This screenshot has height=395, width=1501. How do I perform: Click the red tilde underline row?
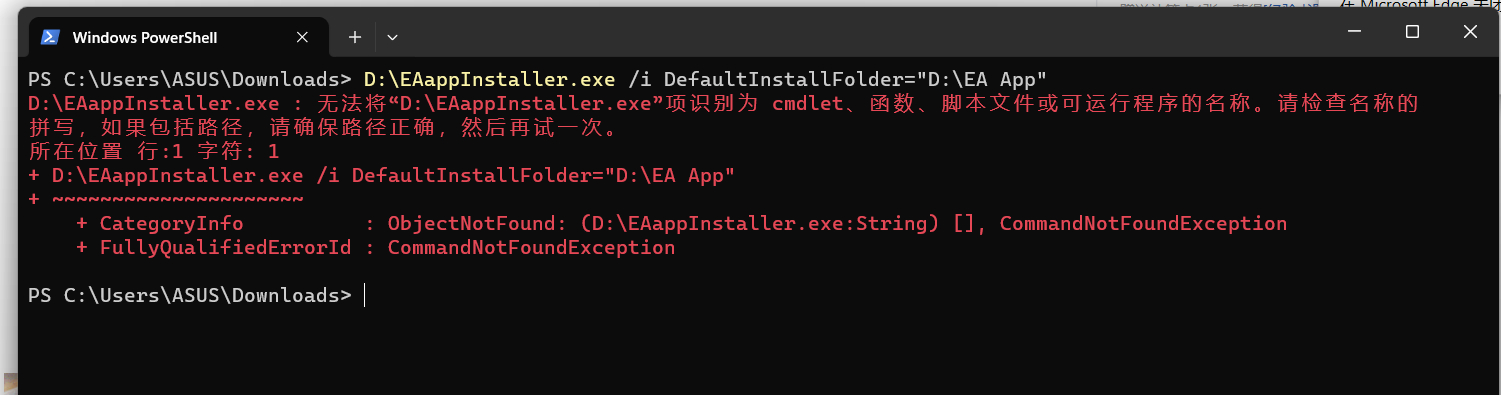pyautogui.click(x=166, y=199)
